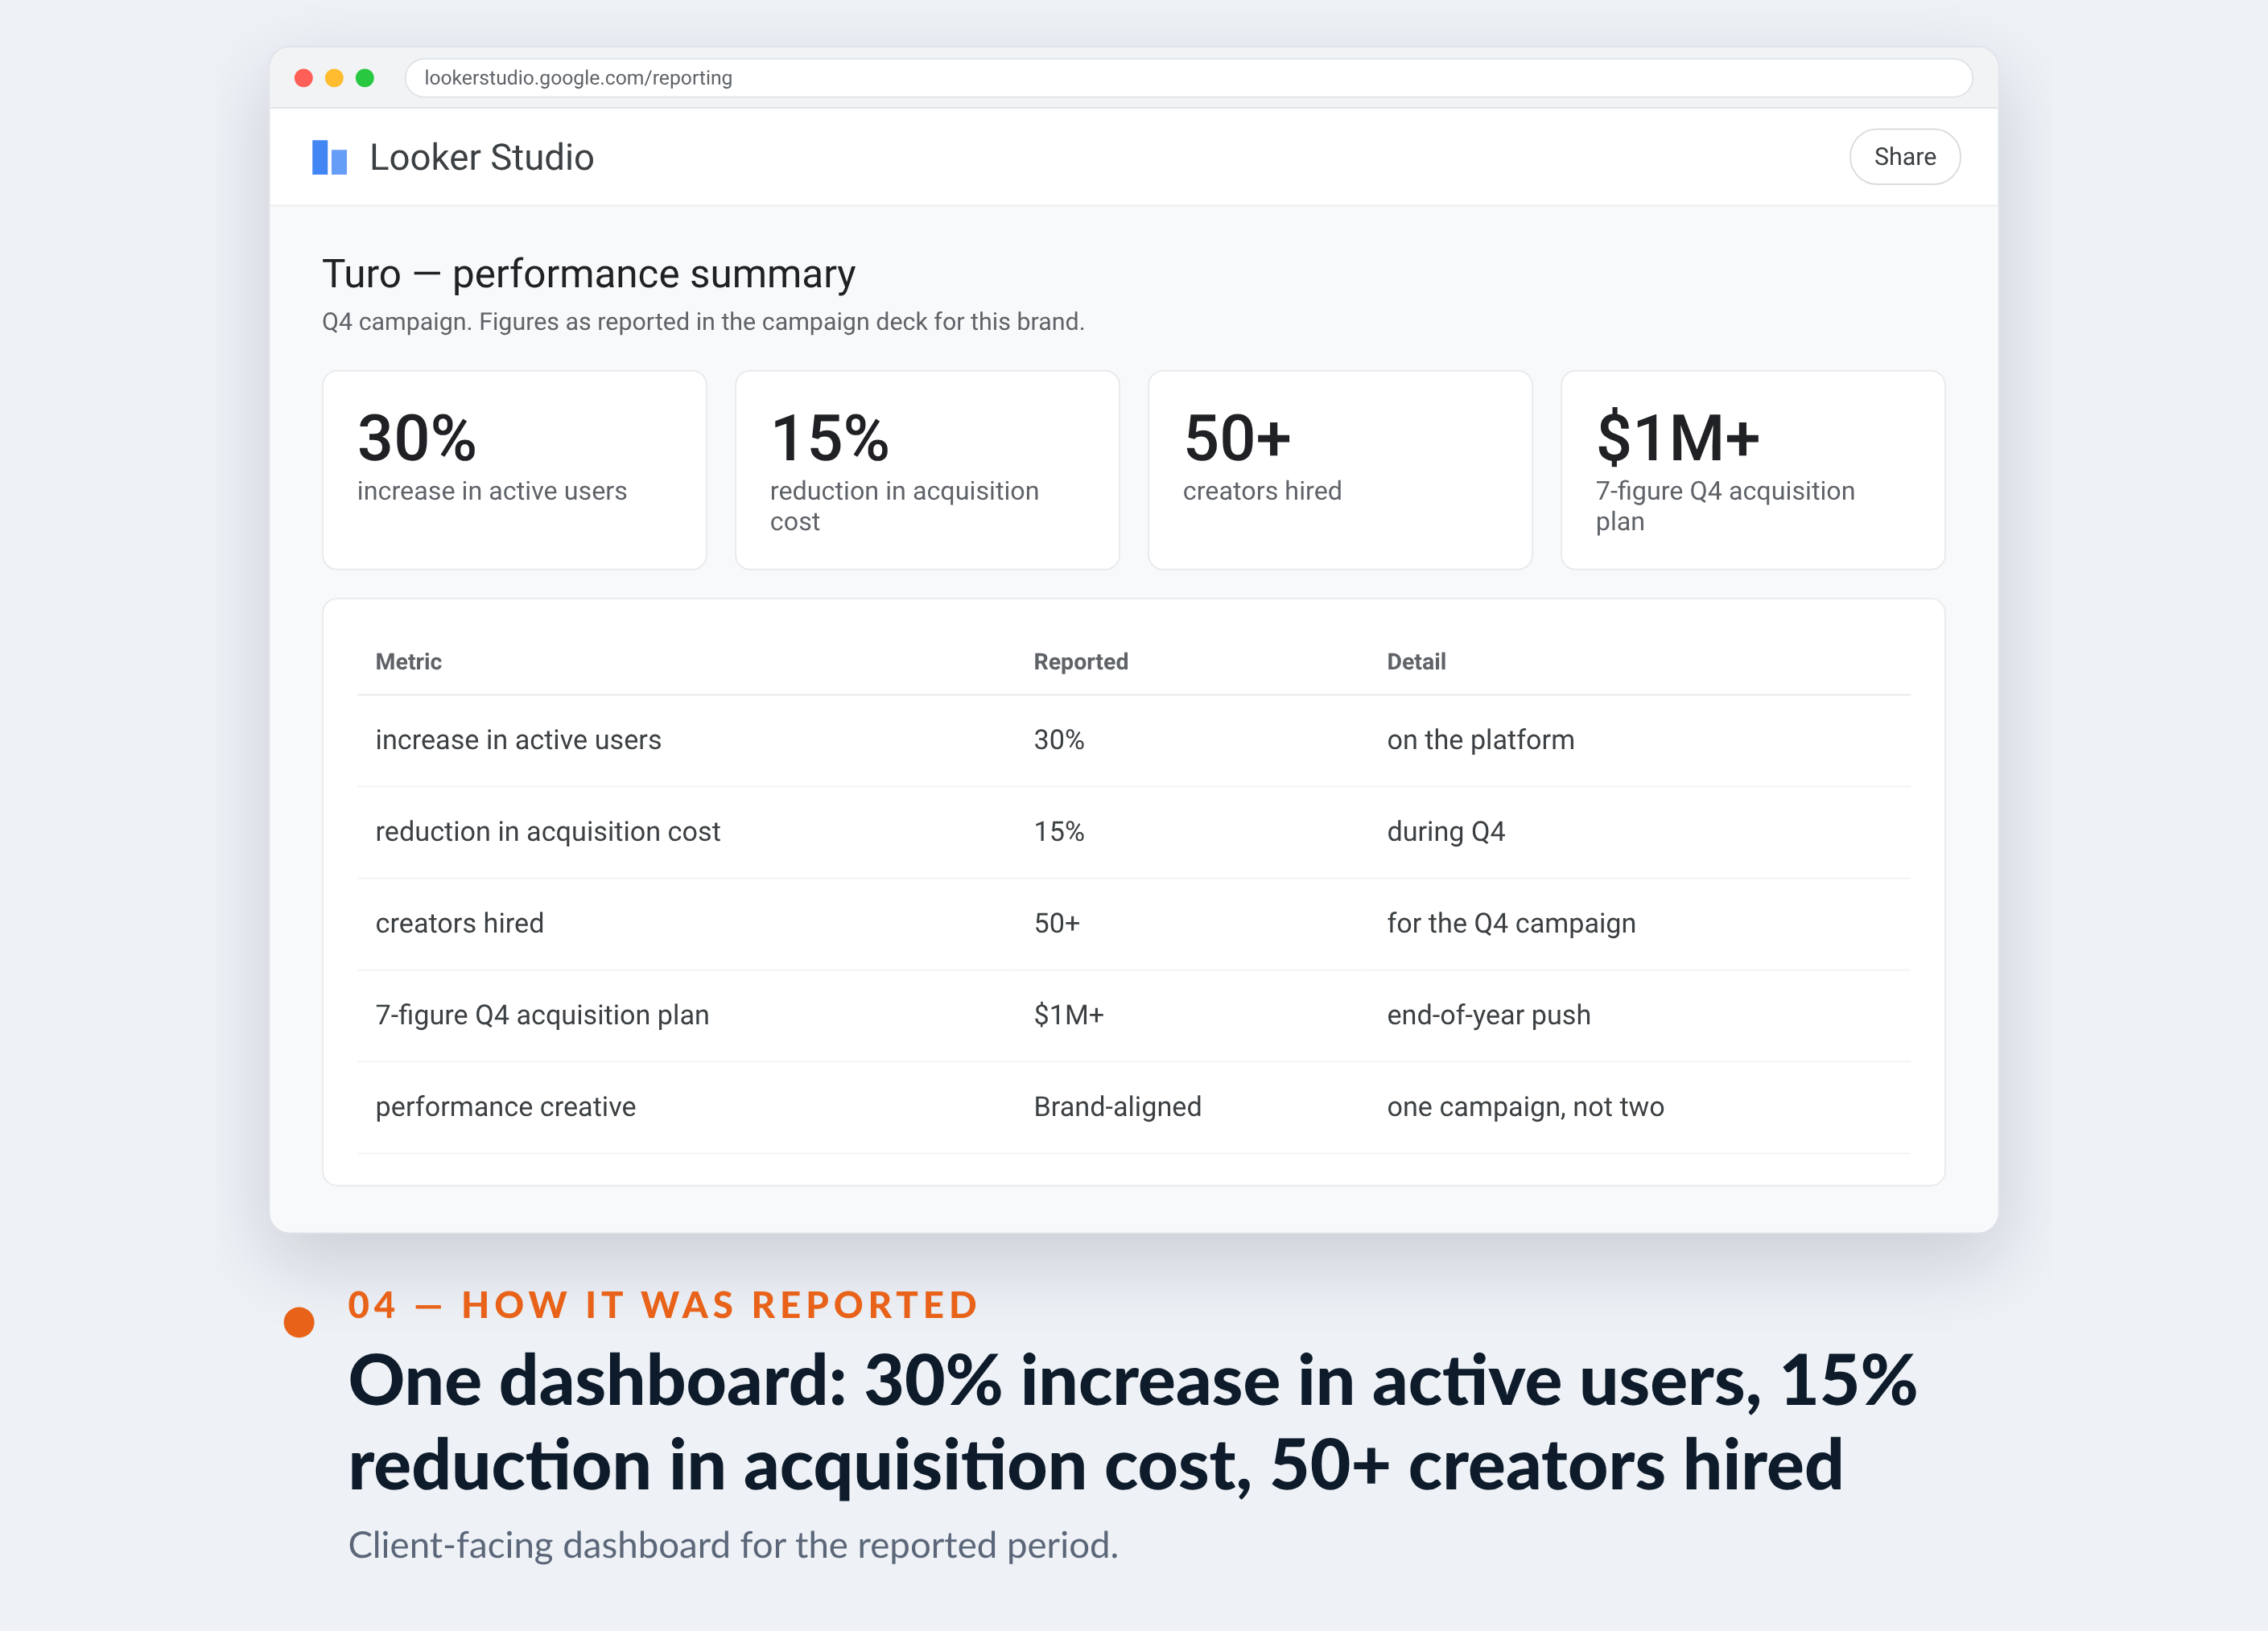This screenshot has width=2268, height=1631.
Task: Click the green maximize window dot
Action: click(x=365, y=78)
